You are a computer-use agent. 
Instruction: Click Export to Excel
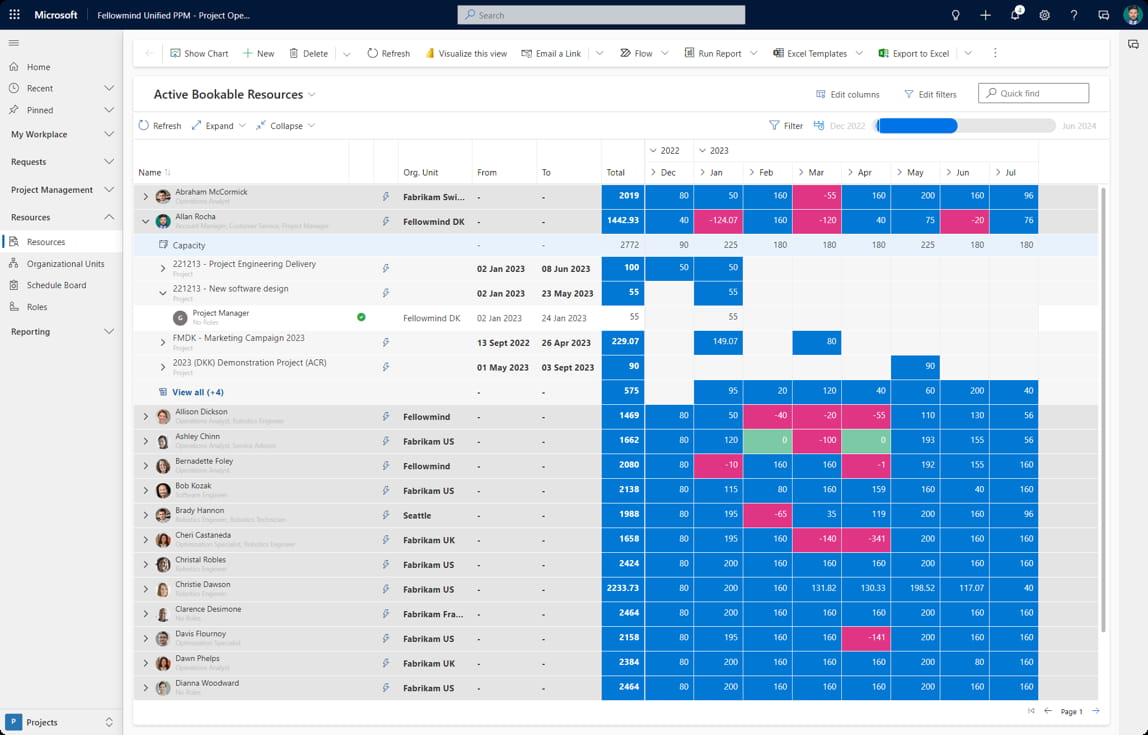(x=914, y=53)
